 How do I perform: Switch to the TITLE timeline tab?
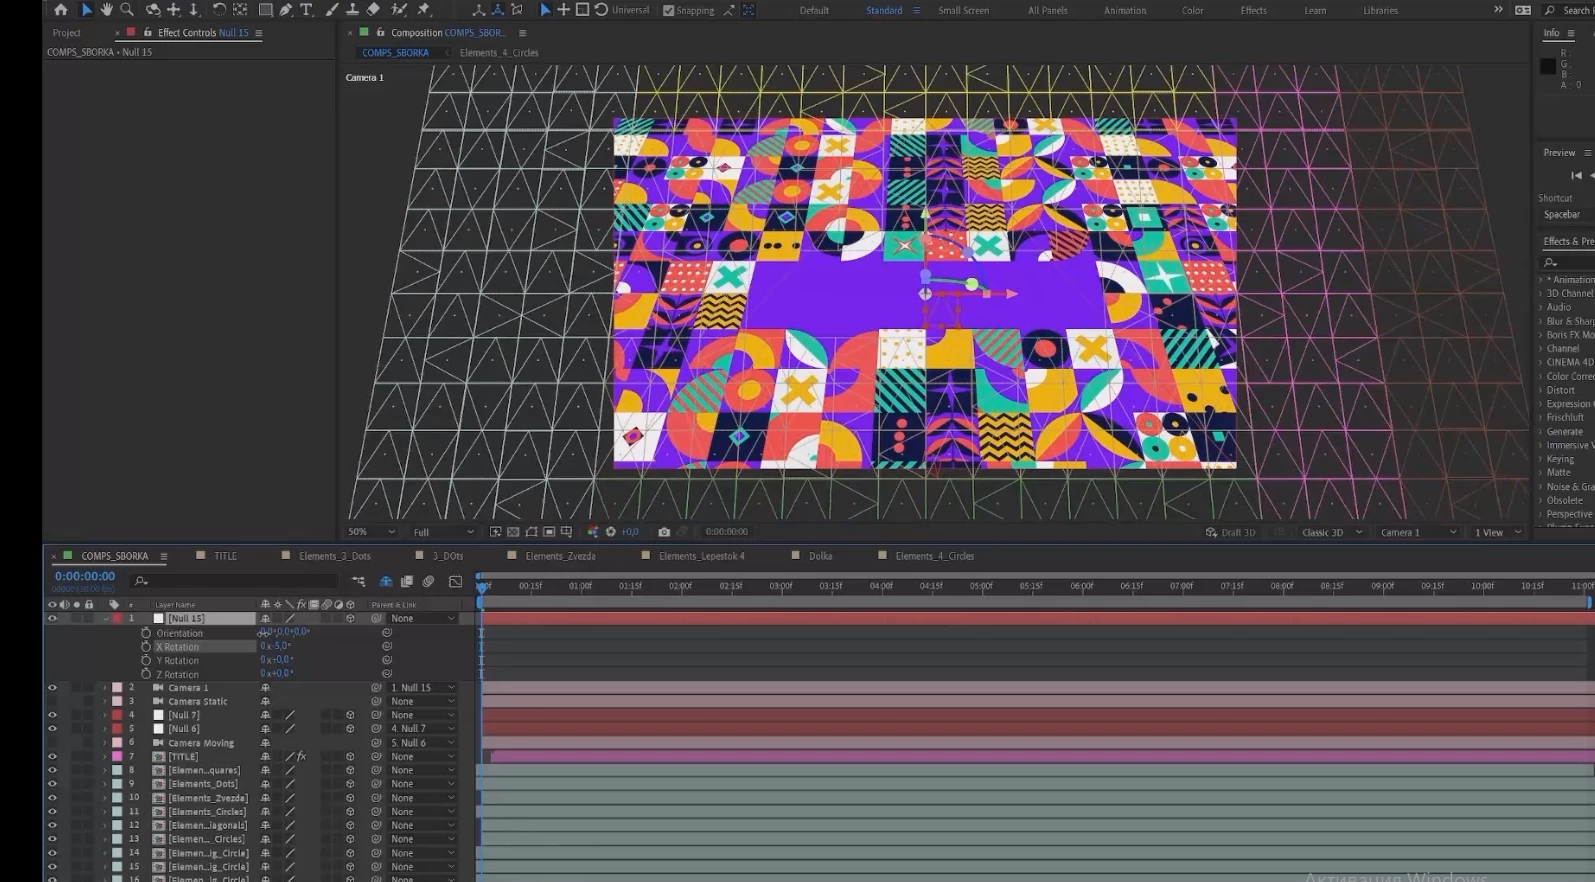[x=226, y=556]
